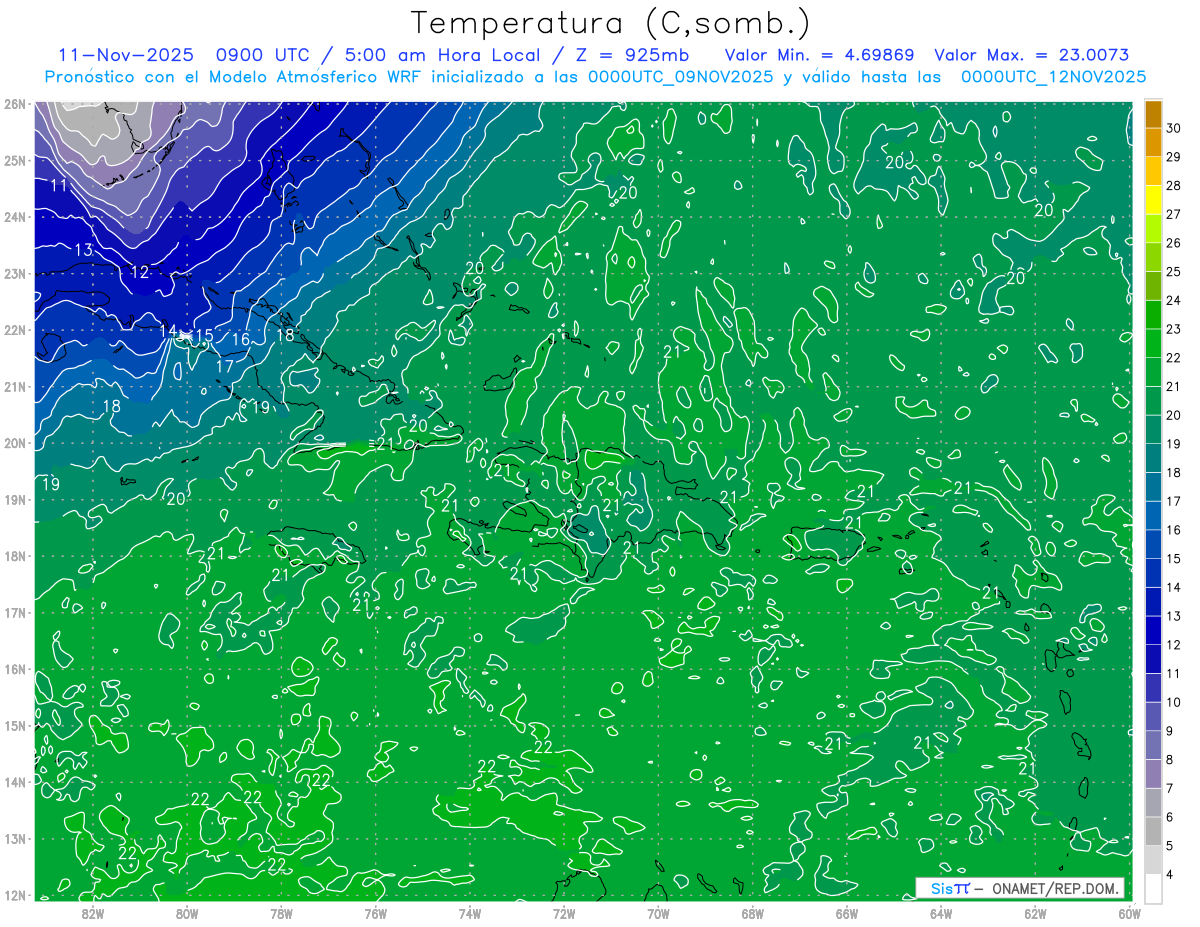Viewport: 1200px width, 927px height.
Task: Click longitude axis label "66W"
Action: [x=846, y=913]
